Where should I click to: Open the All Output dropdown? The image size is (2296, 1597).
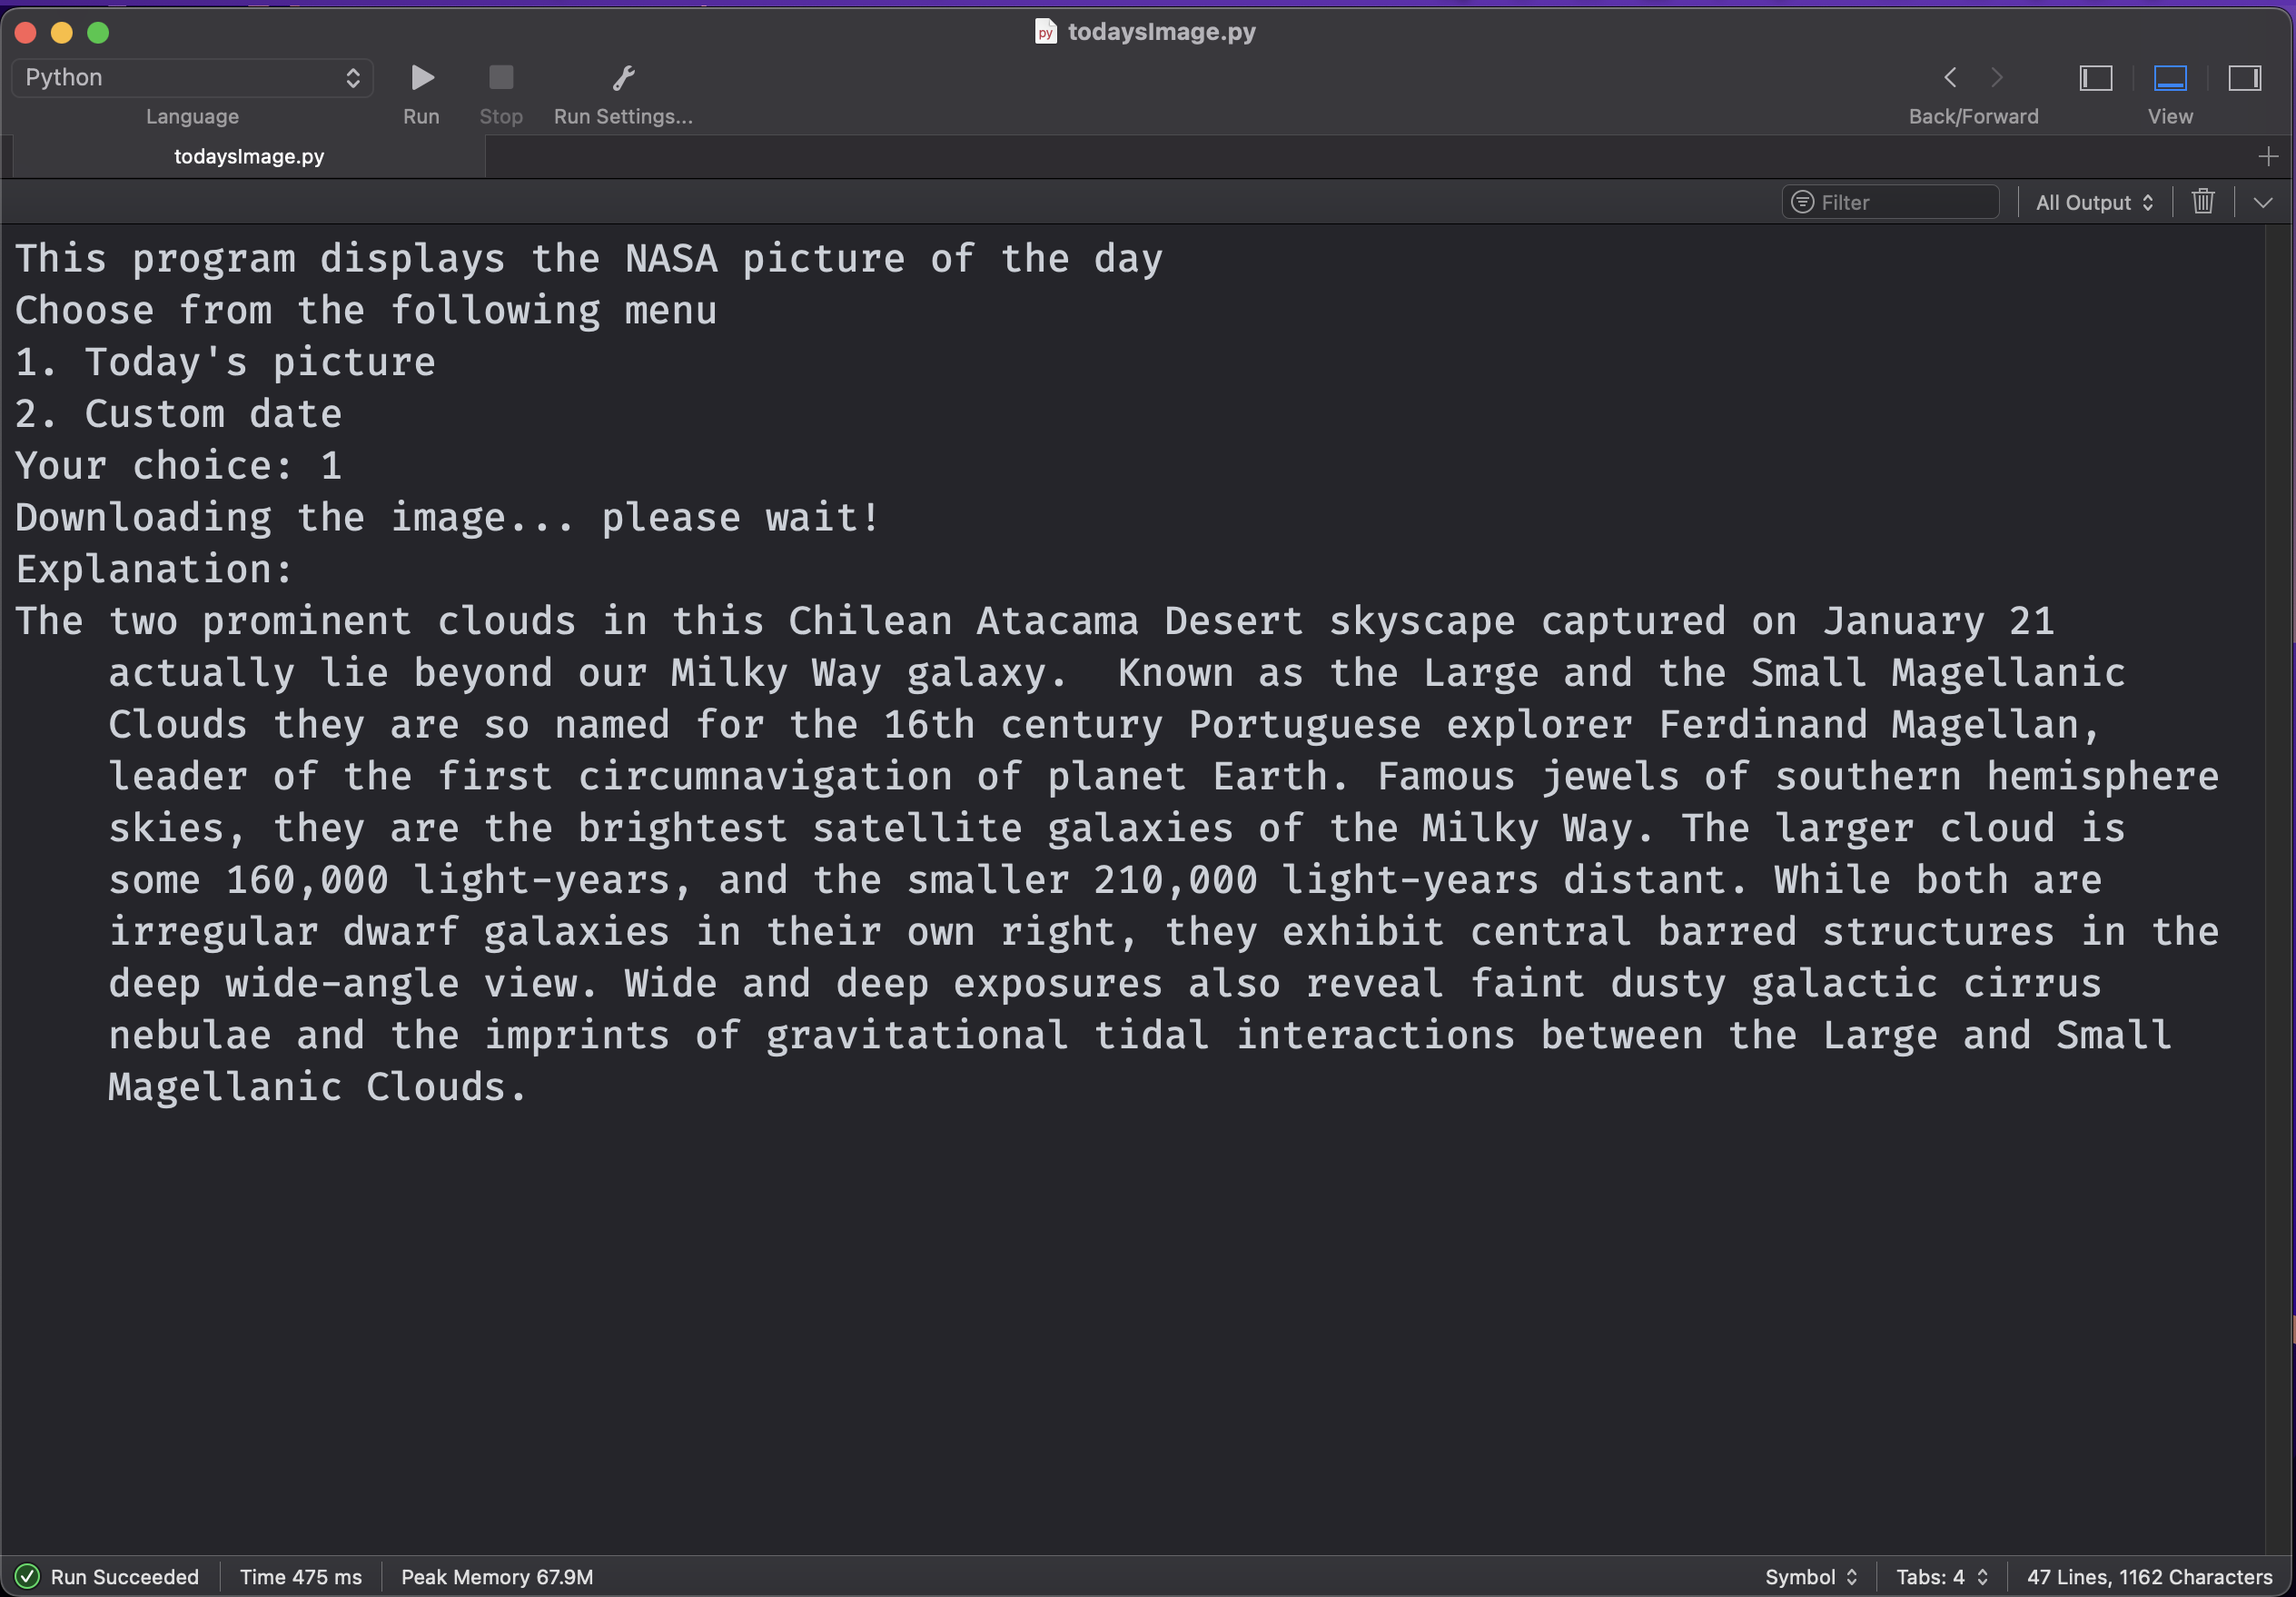pyautogui.click(x=2095, y=203)
